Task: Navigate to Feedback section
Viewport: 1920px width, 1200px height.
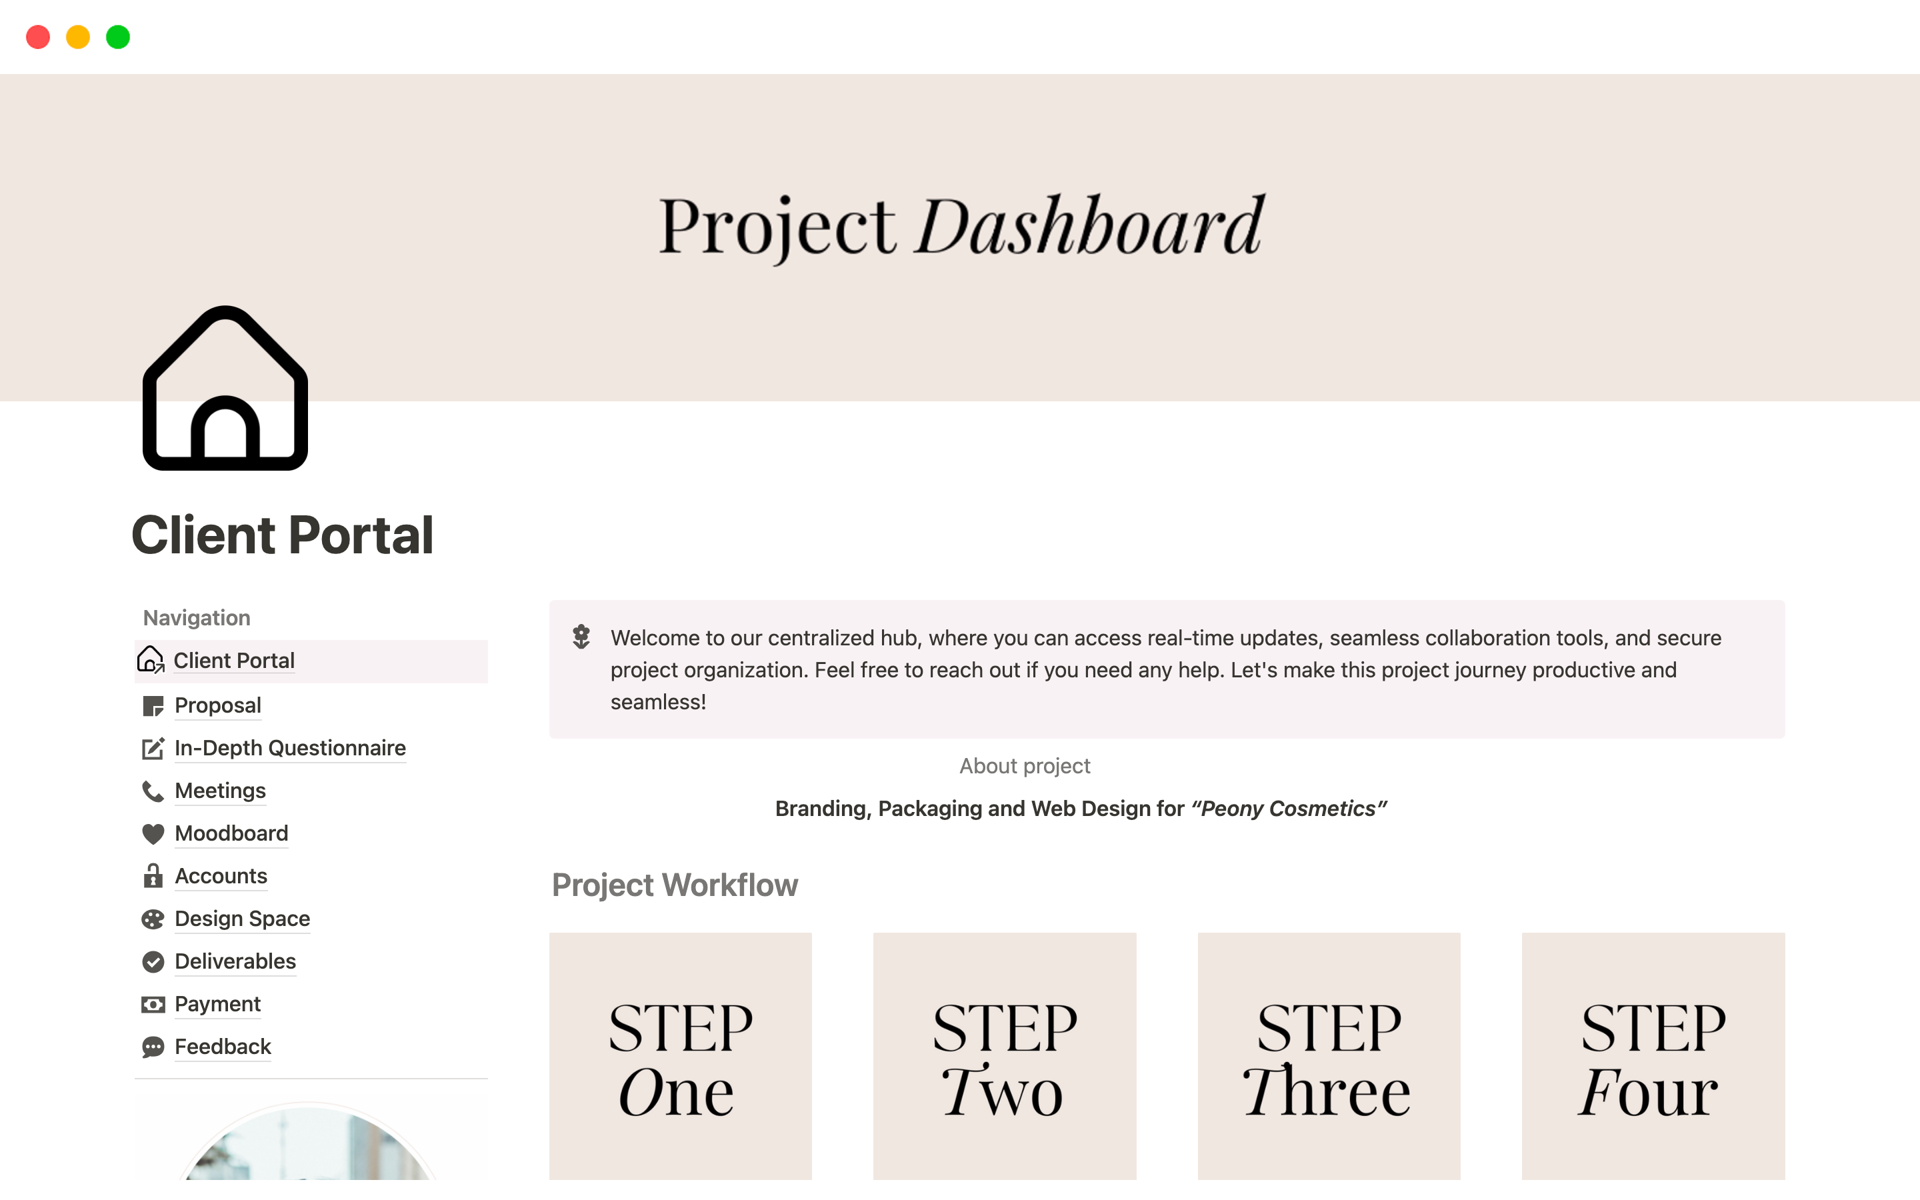Action: 223,1047
